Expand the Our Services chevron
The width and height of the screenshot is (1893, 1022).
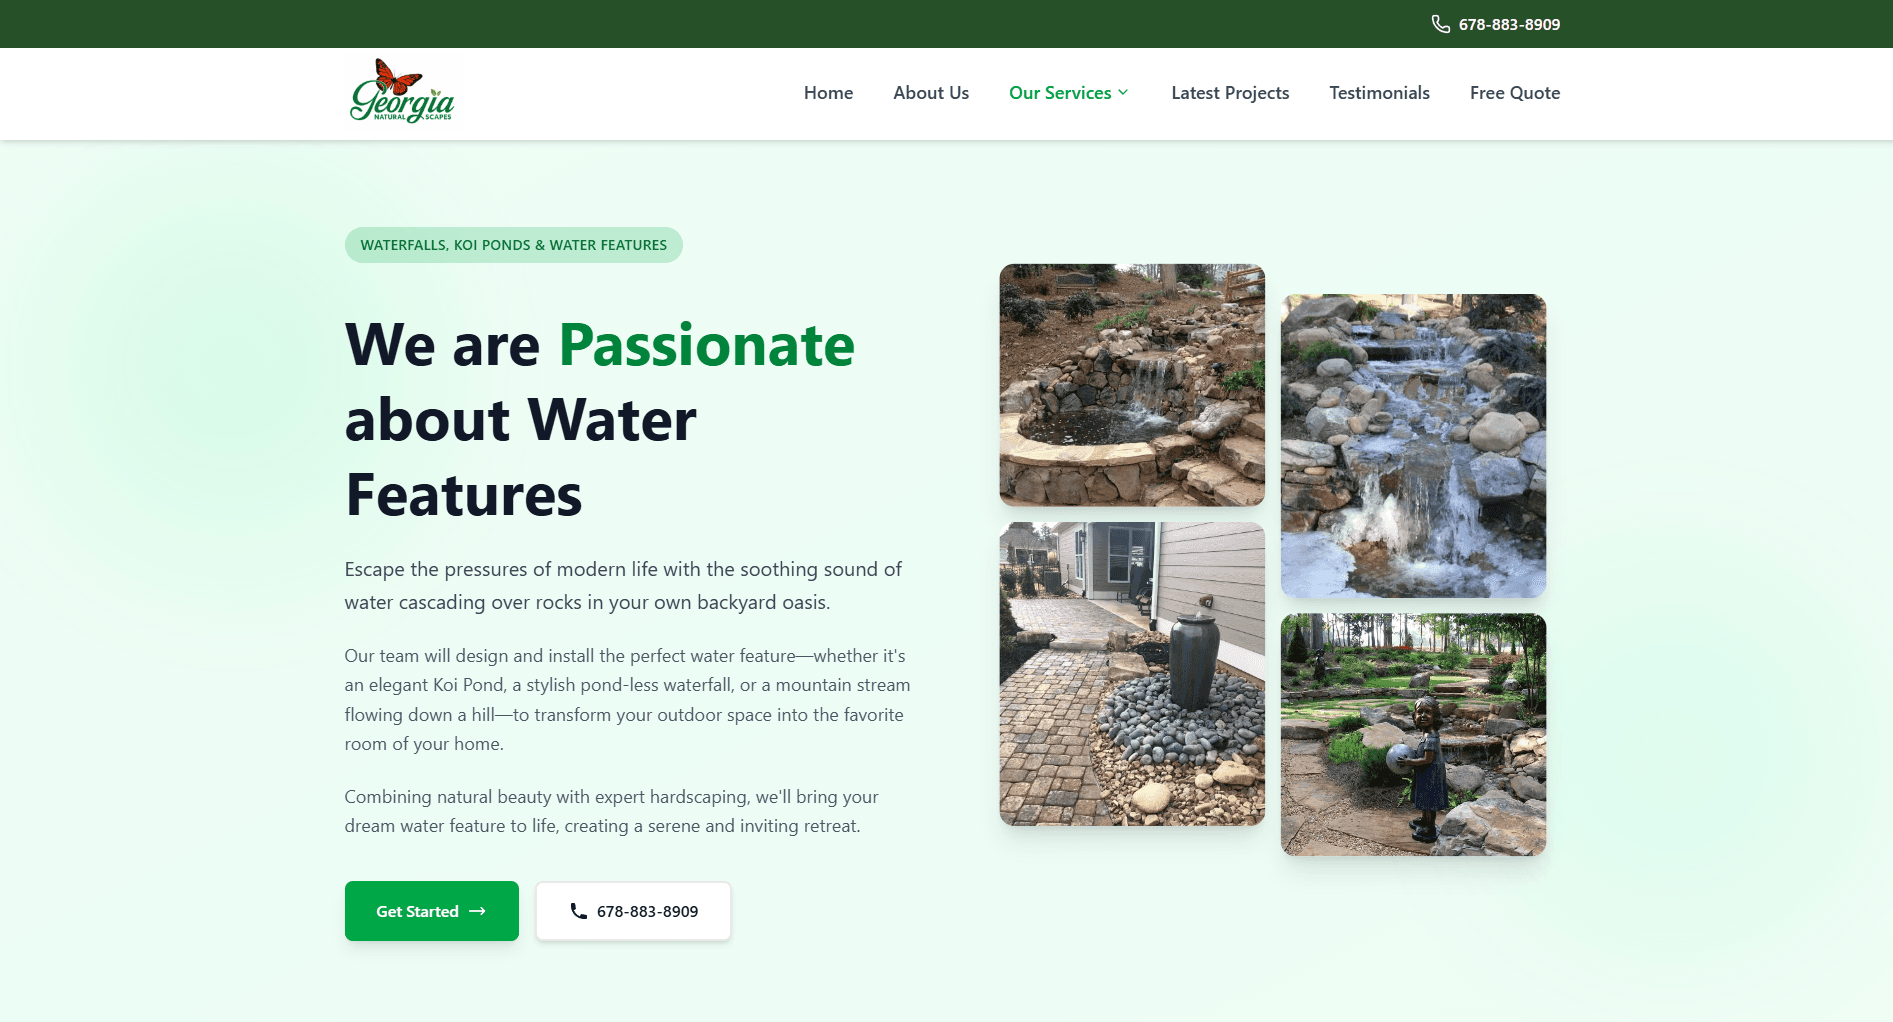(1123, 93)
